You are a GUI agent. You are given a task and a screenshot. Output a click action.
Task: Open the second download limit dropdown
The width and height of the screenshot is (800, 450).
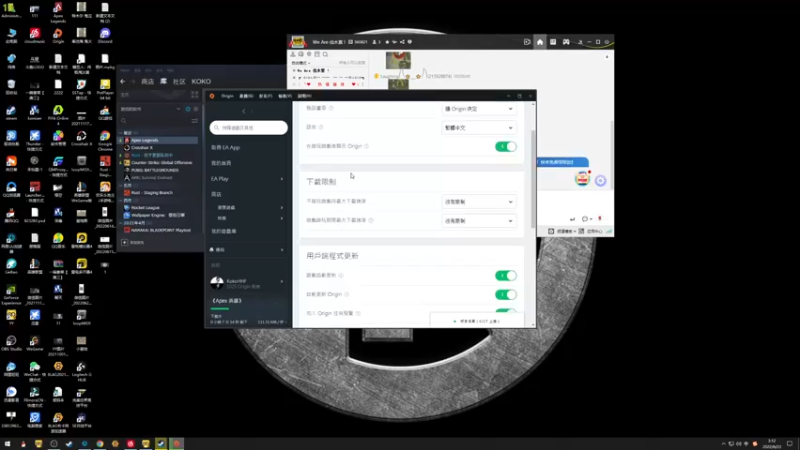click(x=478, y=220)
